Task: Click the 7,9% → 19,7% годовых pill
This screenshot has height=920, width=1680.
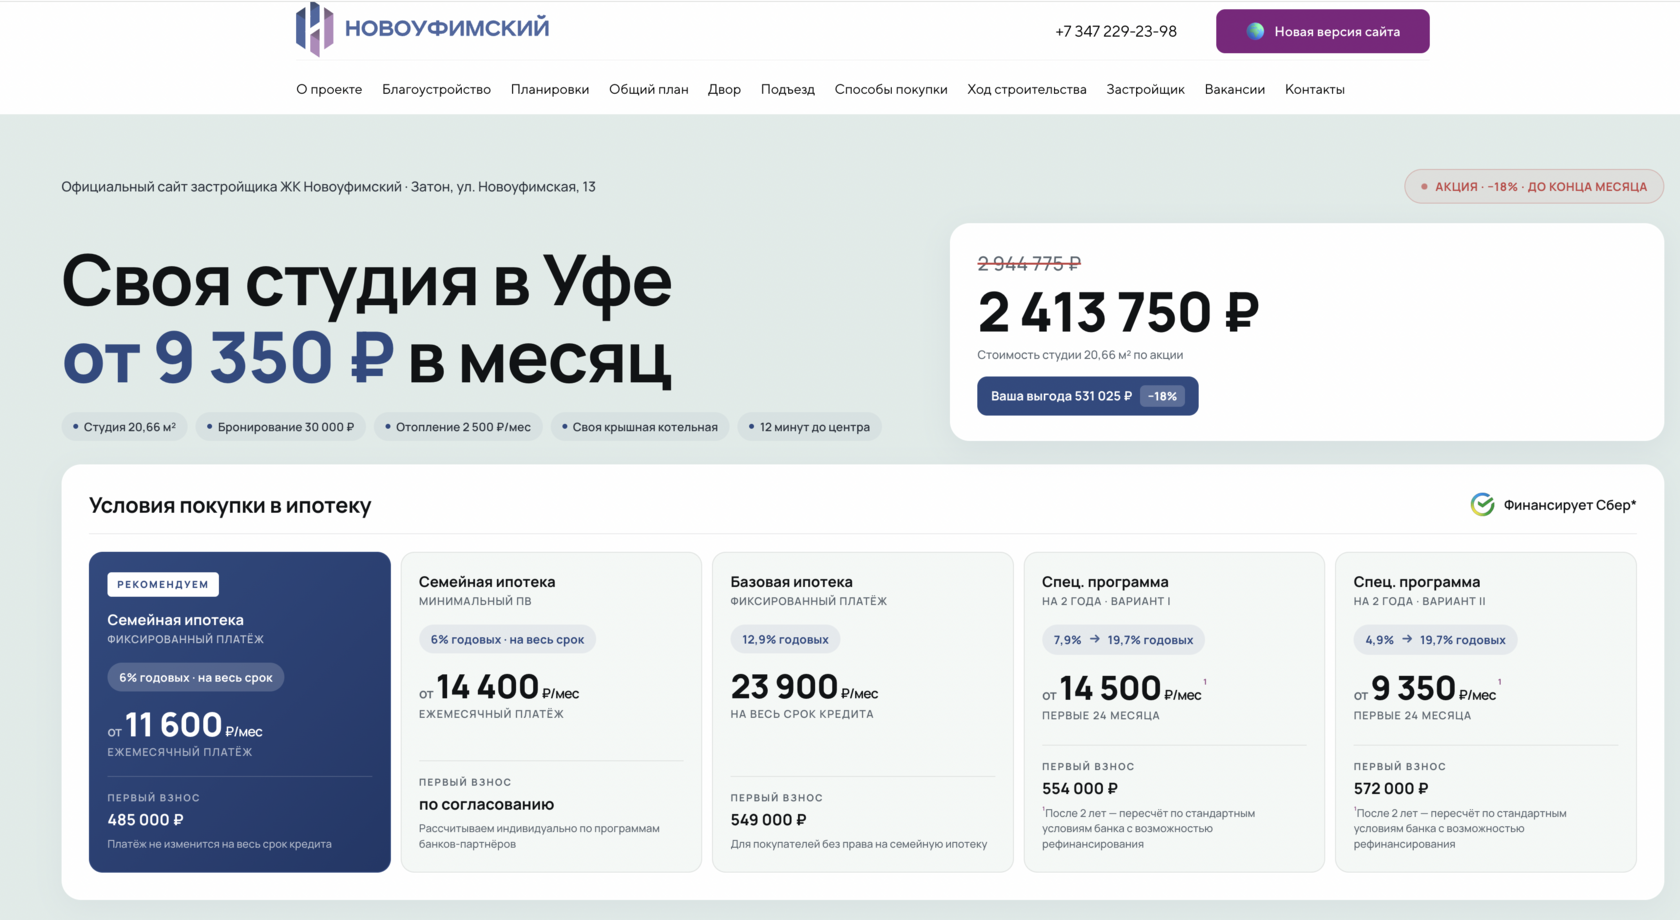Action: 1123,639
